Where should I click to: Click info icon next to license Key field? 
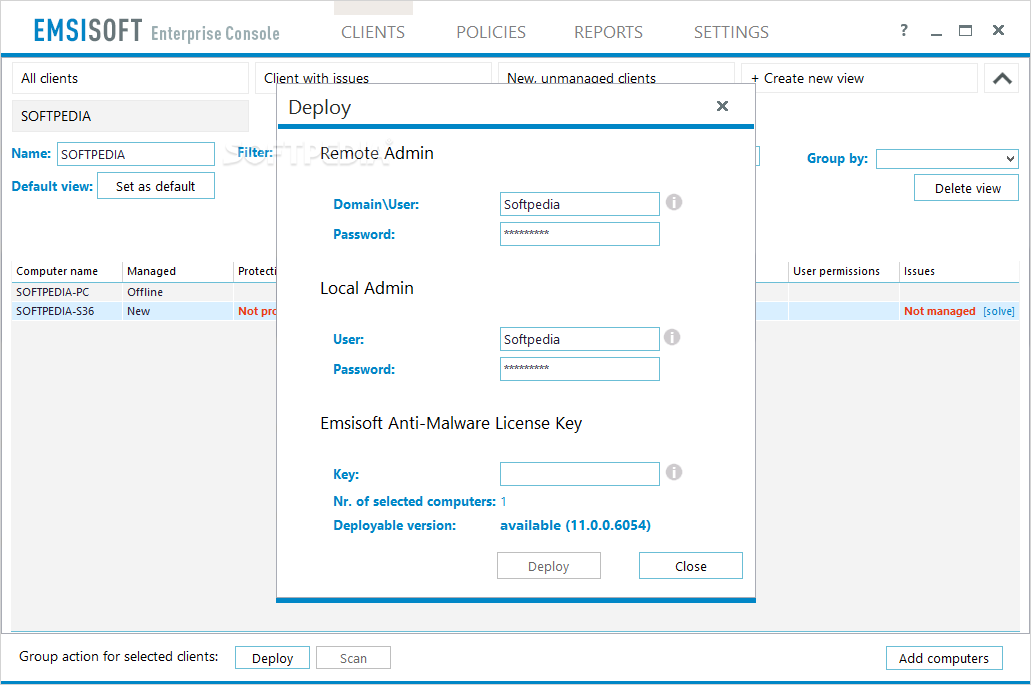pyautogui.click(x=674, y=472)
